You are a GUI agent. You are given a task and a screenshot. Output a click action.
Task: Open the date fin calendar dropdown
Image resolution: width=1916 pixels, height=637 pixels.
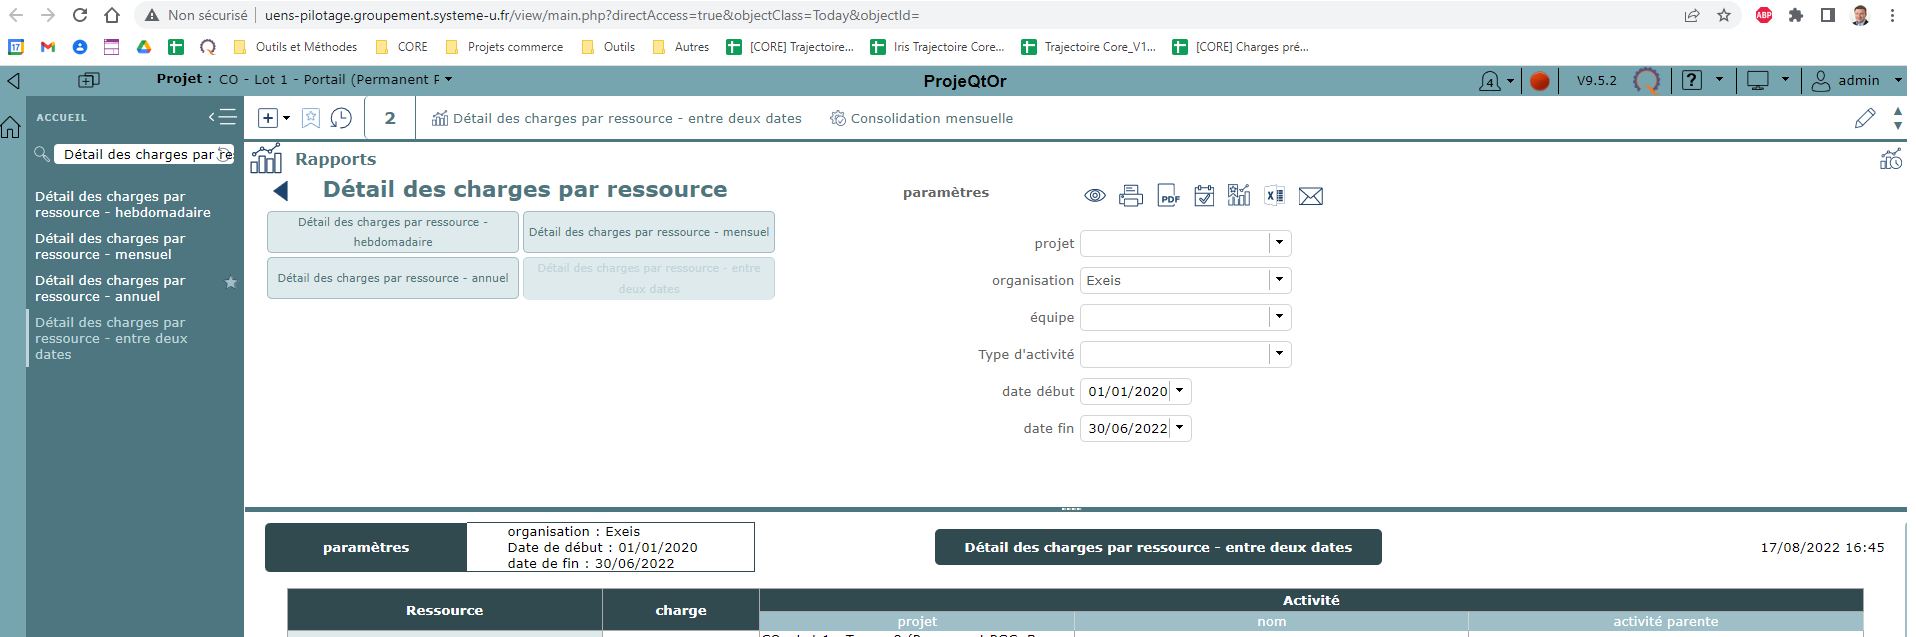[1180, 428]
